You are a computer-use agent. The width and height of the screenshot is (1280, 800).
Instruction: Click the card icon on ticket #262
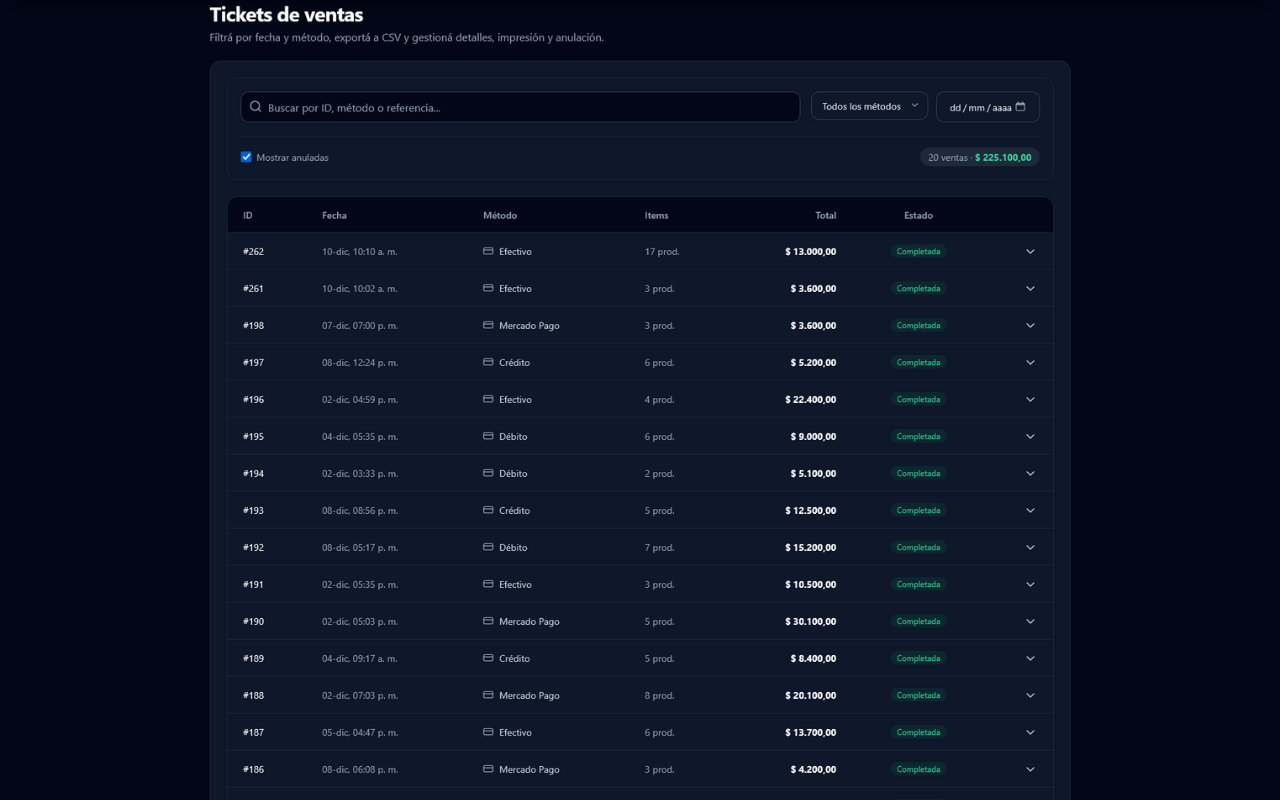[488, 252]
